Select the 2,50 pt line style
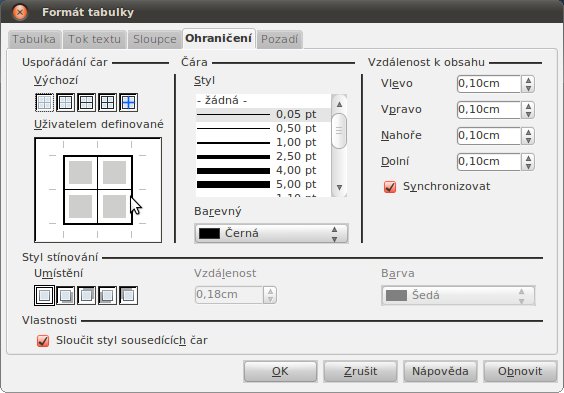 tap(263, 157)
